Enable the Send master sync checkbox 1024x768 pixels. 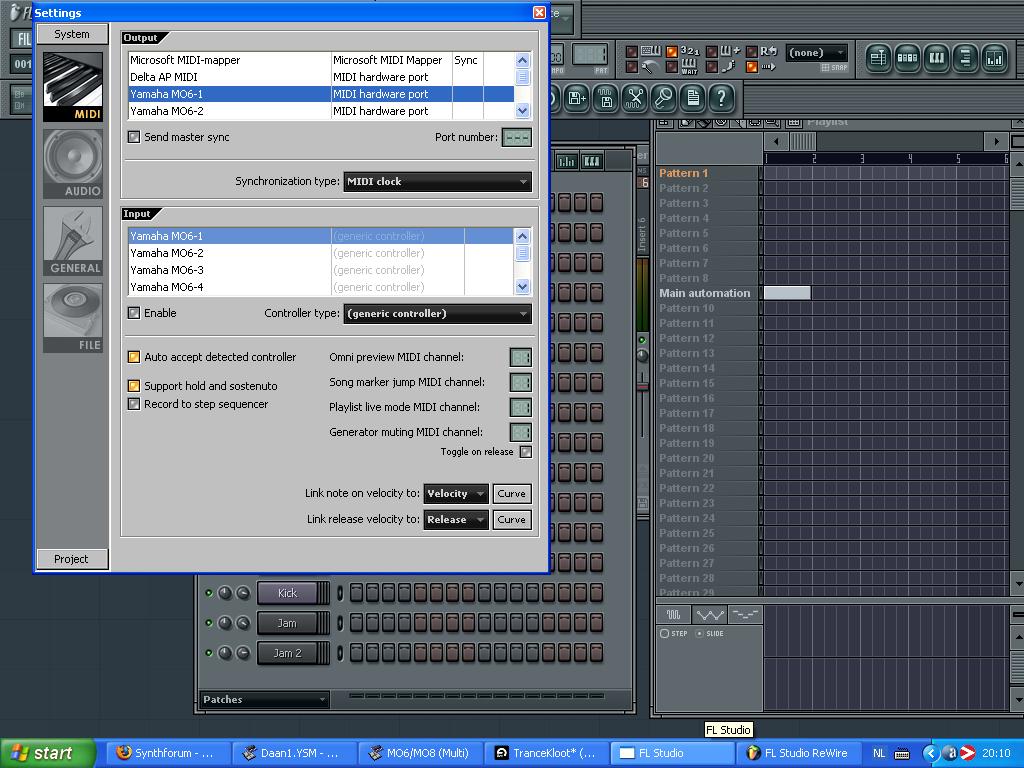tap(134, 137)
